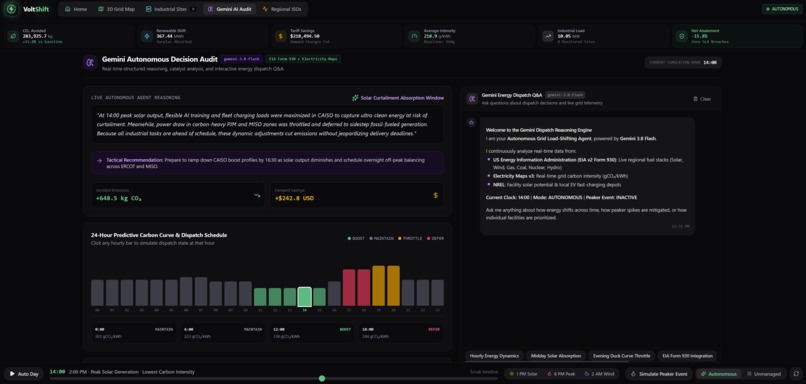Screen dimensions: 806x384
Task: Select the Gemini AI Audit tab
Action: tap(230, 9)
